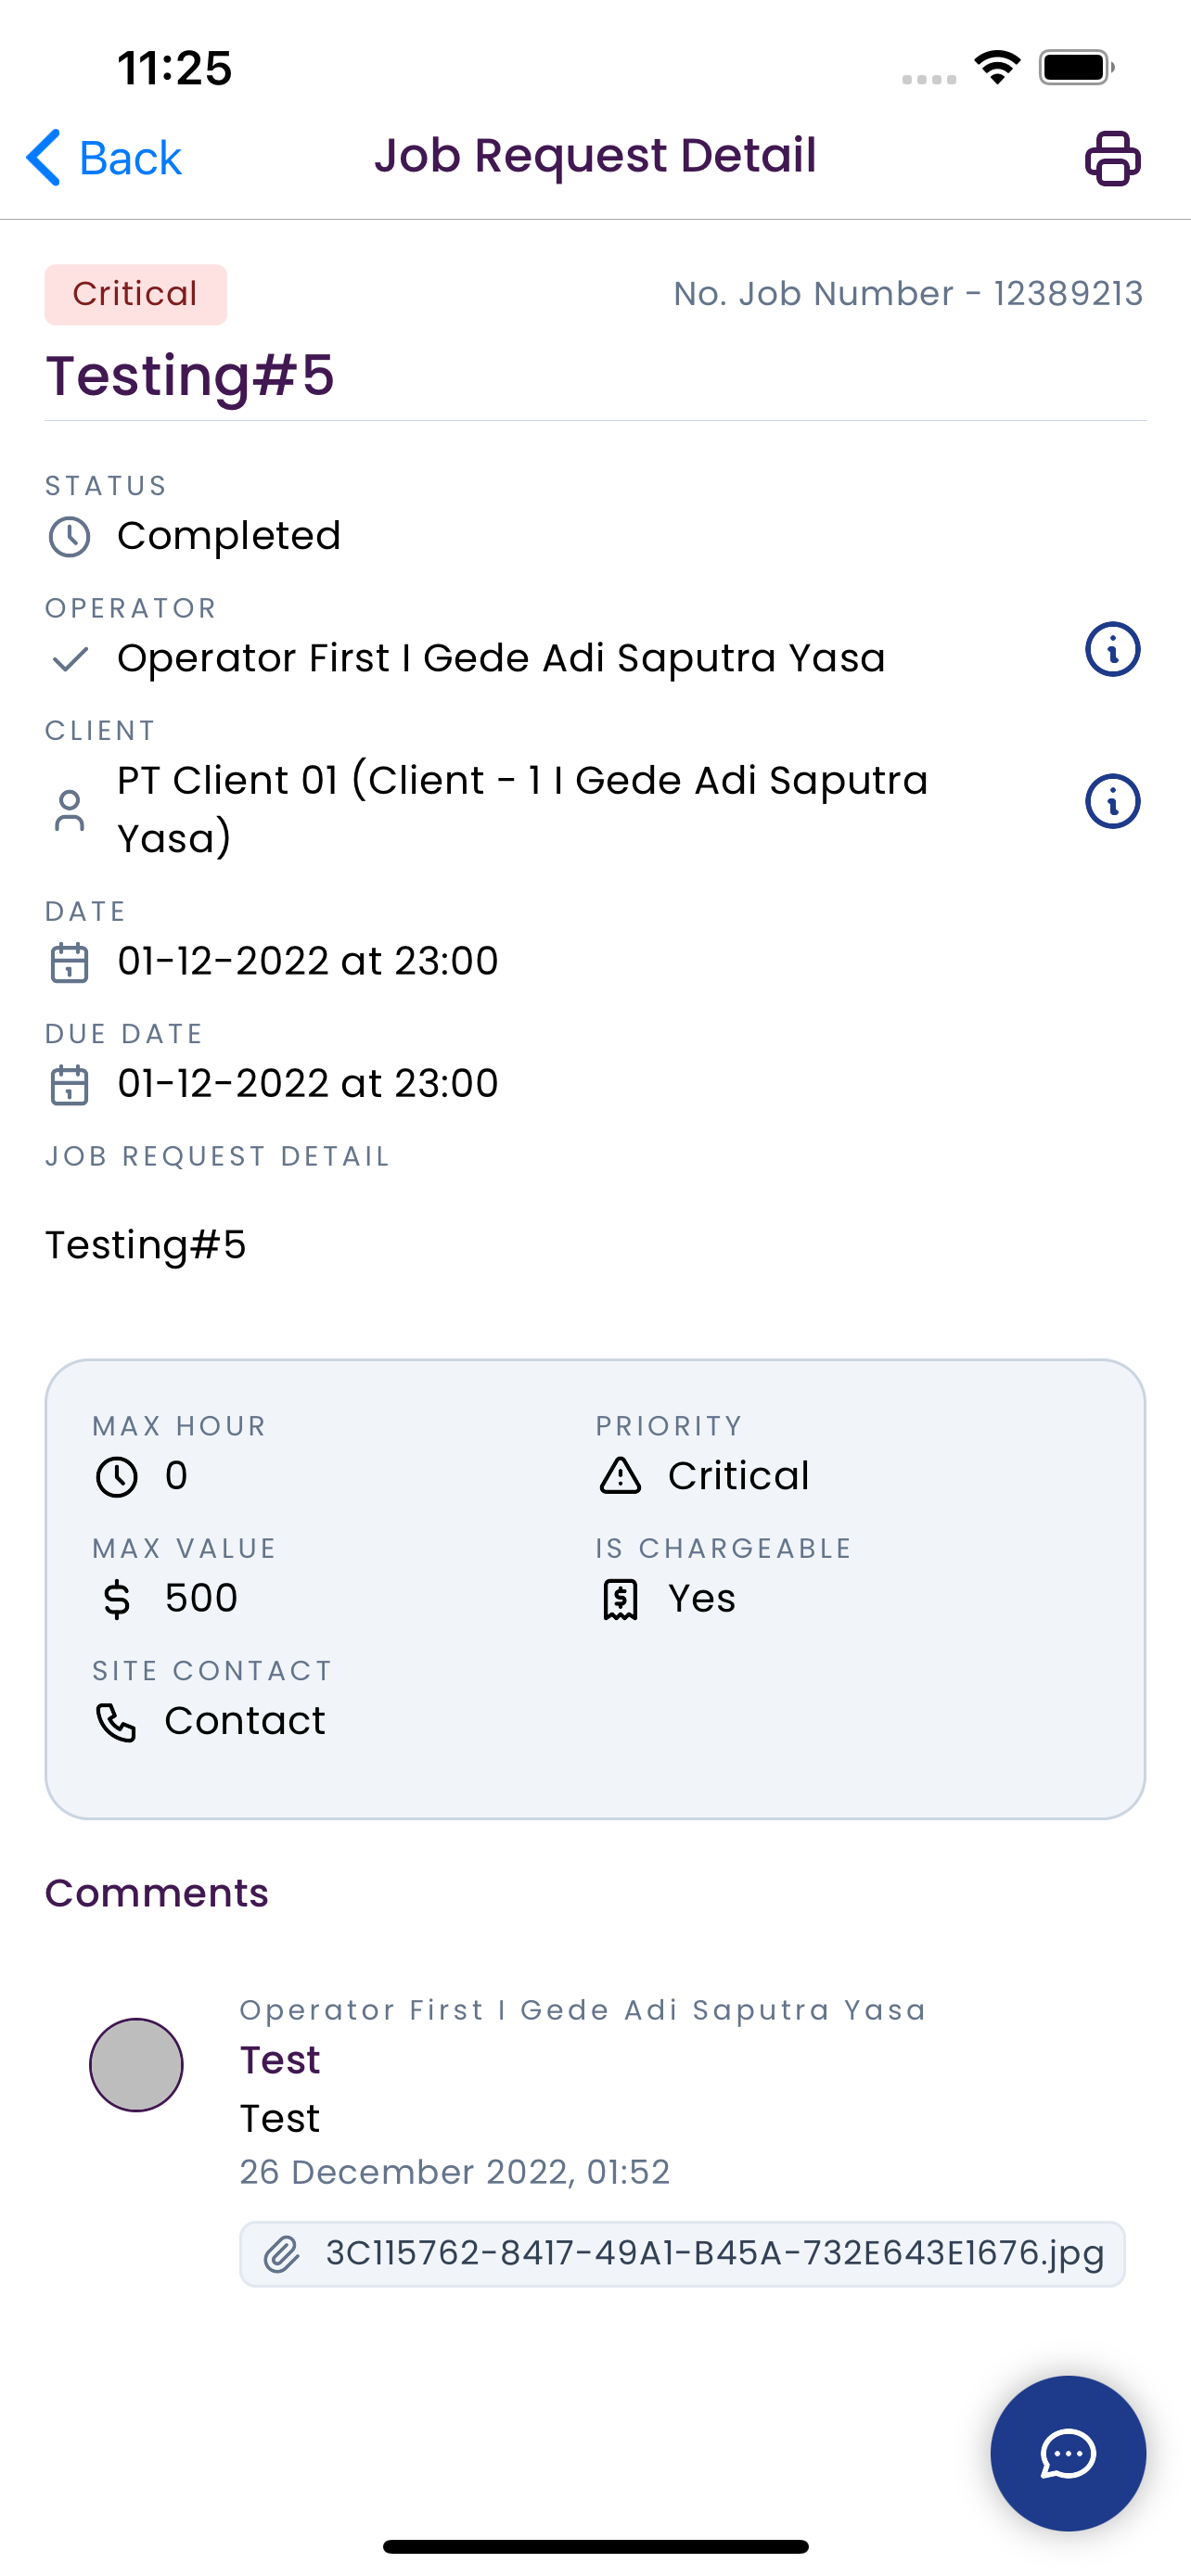Open the chat bubble floating button

click(x=1067, y=2453)
